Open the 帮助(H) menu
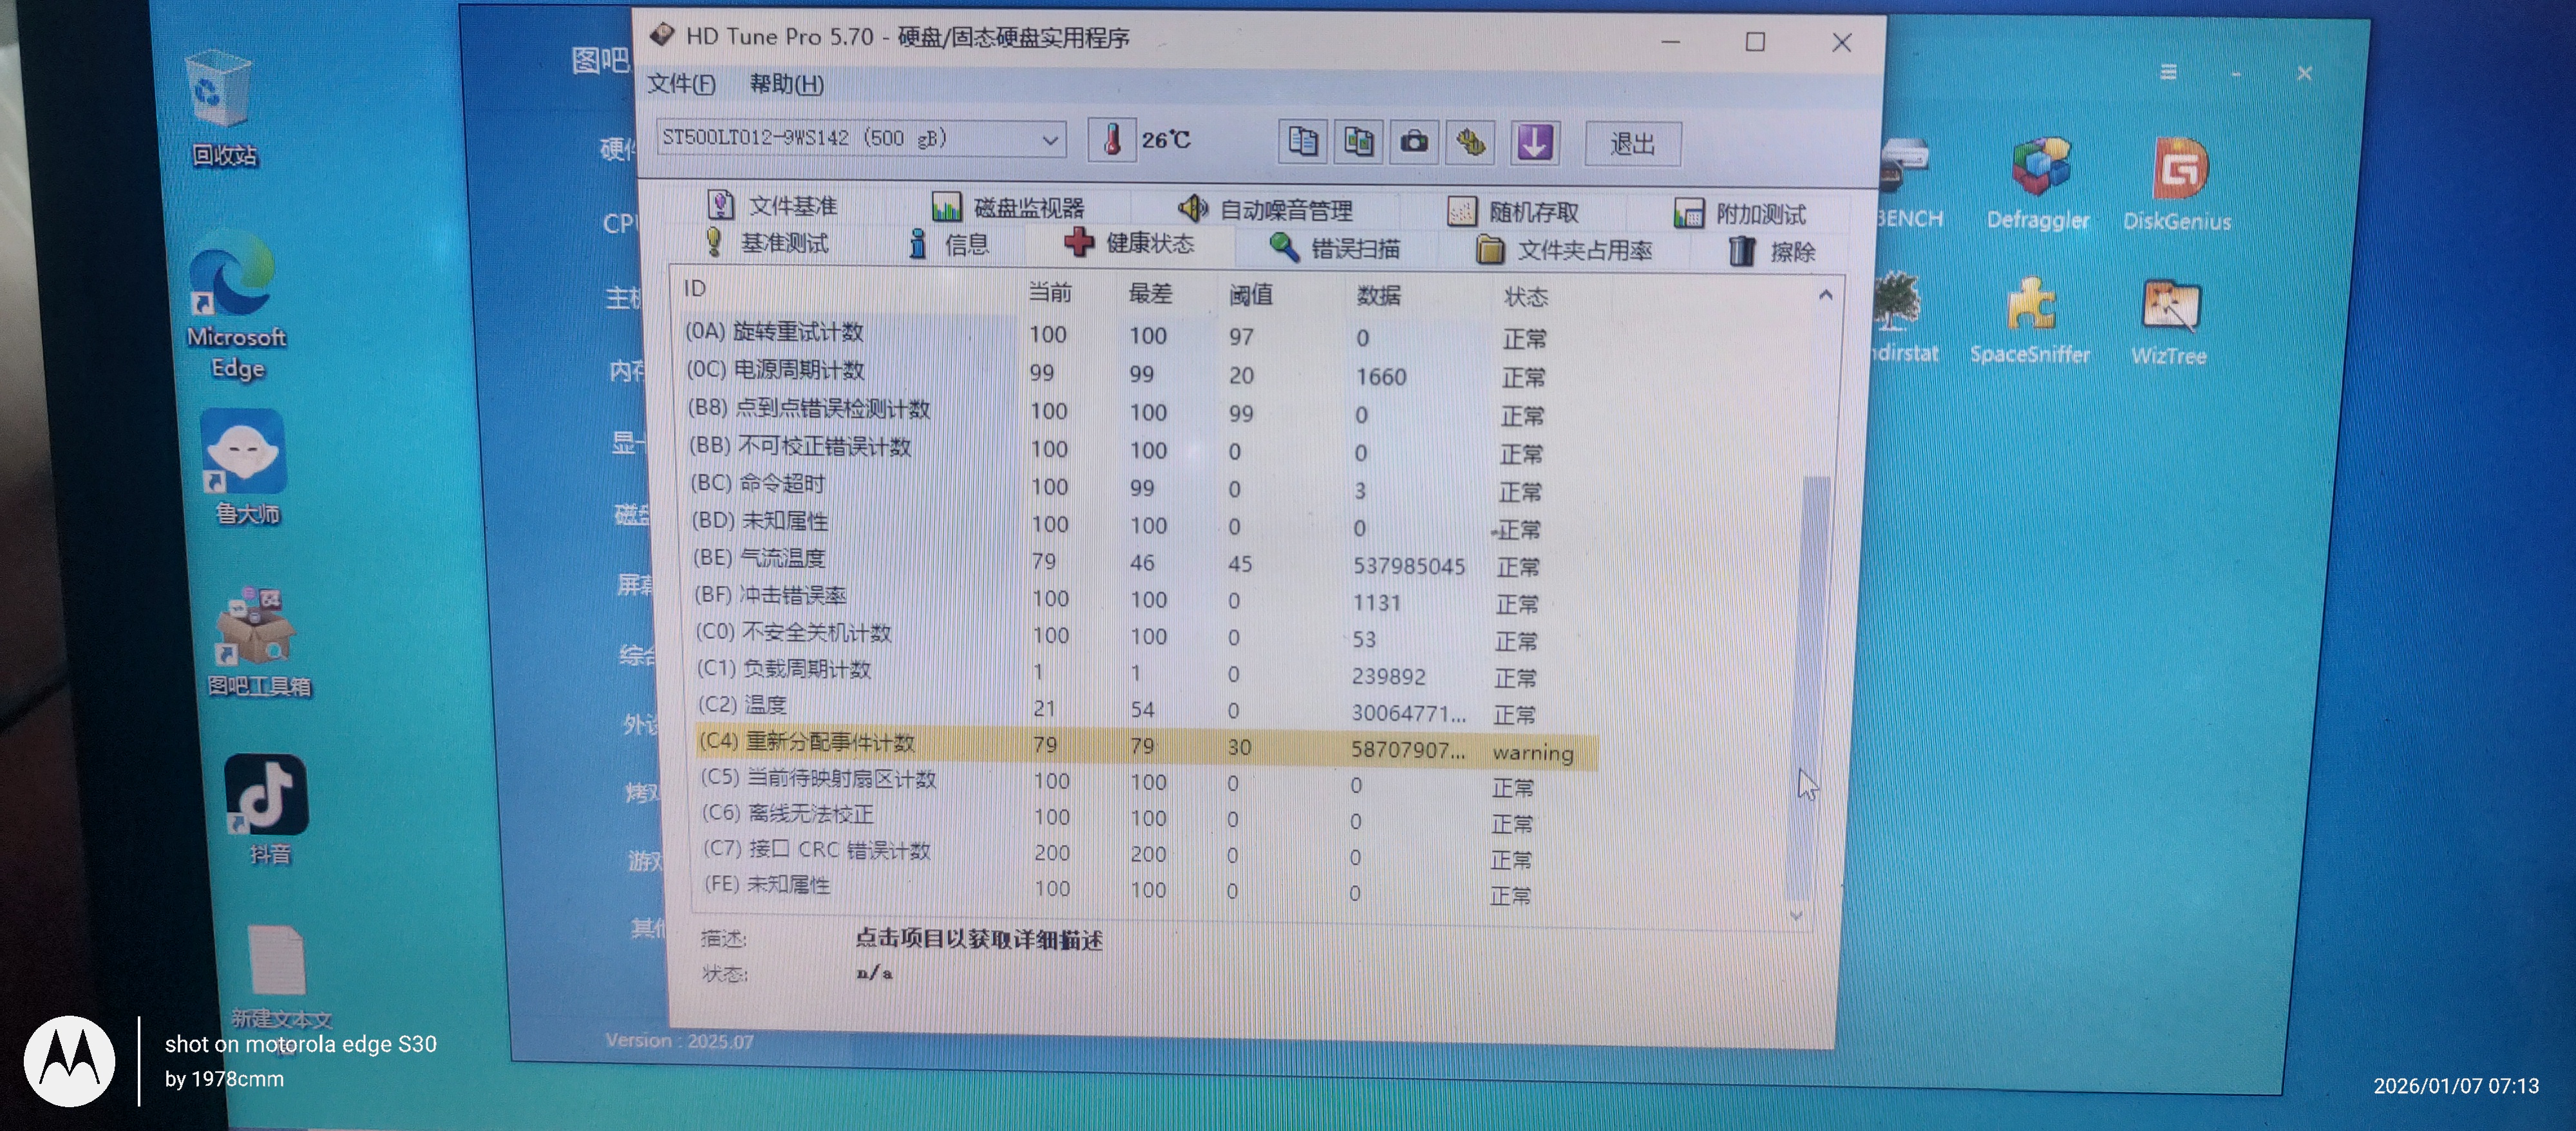This screenshot has width=2576, height=1131. click(x=786, y=84)
